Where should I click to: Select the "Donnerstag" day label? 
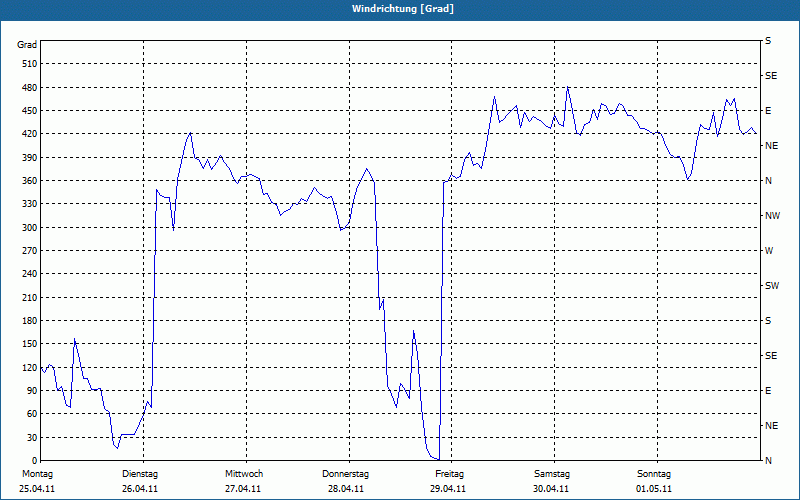(x=345, y=474)
